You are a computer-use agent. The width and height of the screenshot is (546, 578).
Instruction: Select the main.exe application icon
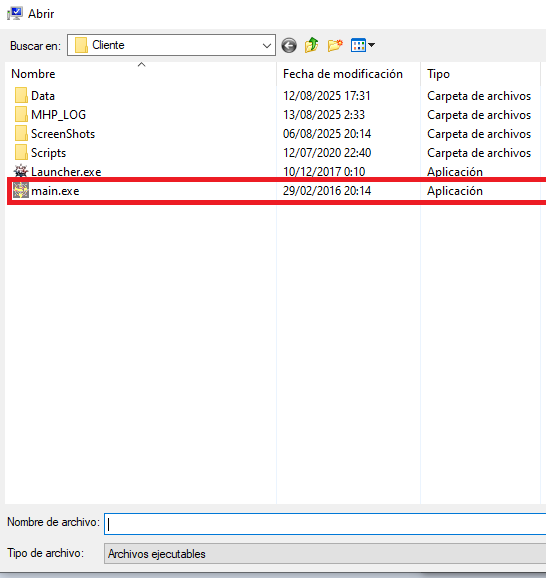click(21, 191)
